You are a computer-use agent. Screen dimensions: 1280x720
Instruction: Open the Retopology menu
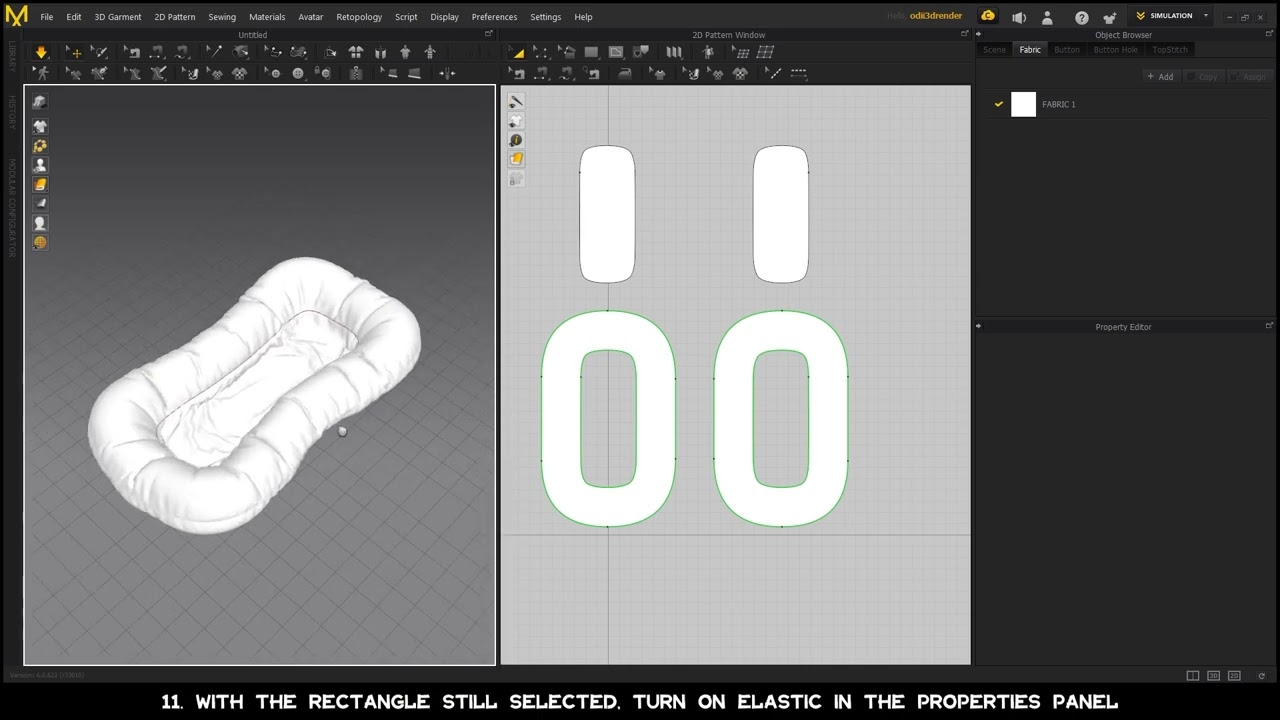click(359, 17)
